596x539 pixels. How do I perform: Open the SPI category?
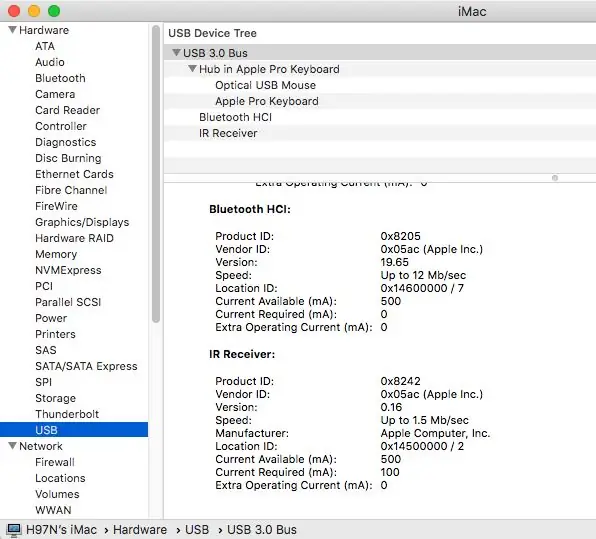[43, 382]
